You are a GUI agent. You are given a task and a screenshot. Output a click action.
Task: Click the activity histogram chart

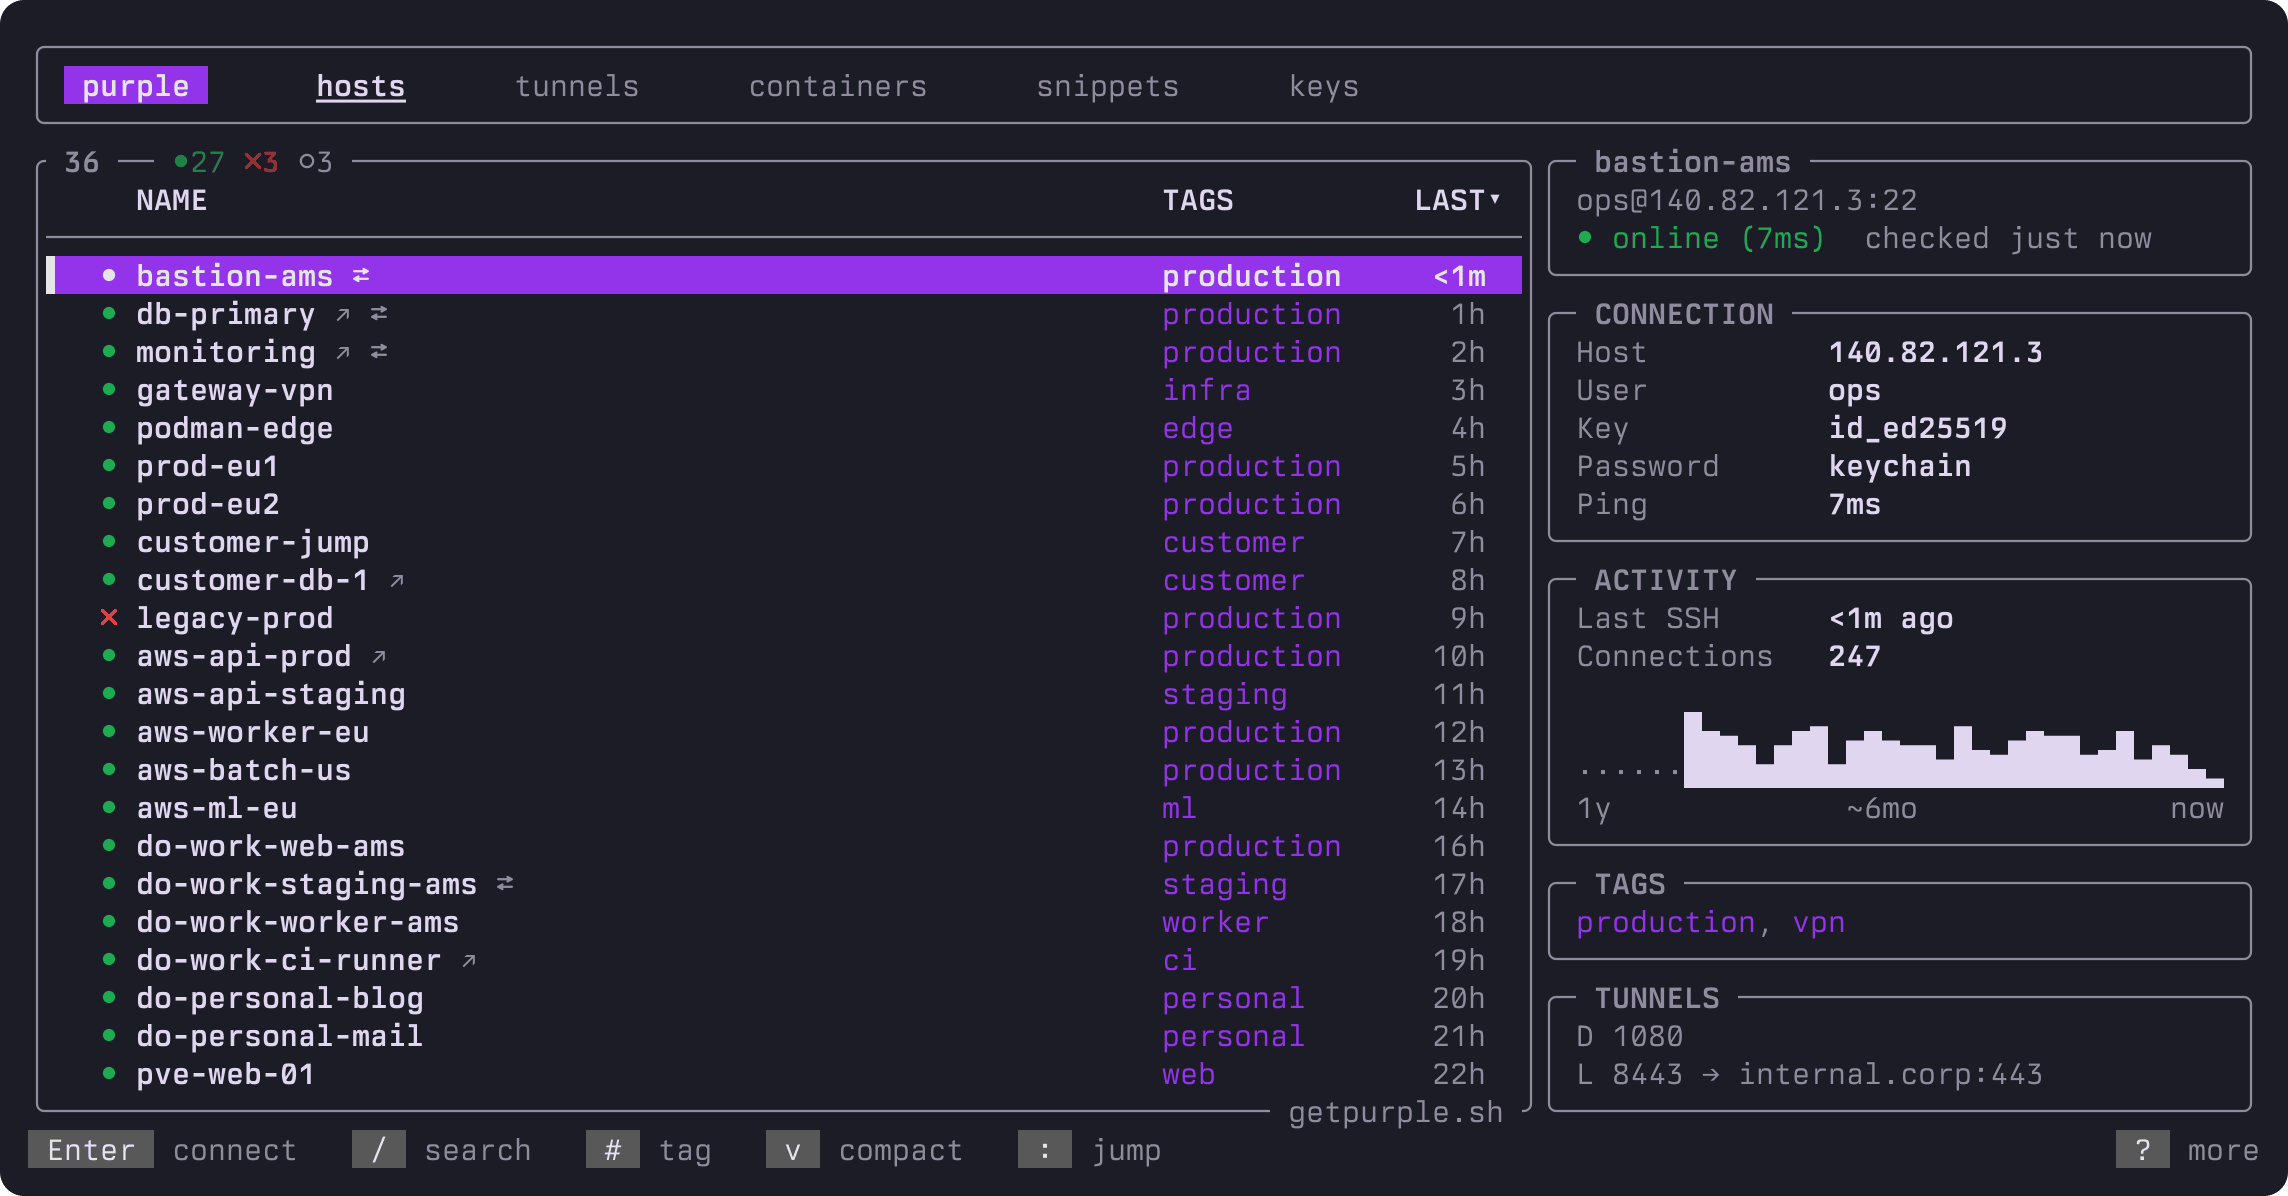point(1901,750)
